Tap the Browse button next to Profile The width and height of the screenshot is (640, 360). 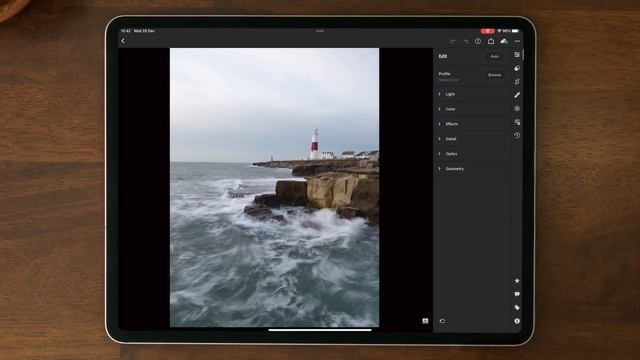(x=494, y=75)
